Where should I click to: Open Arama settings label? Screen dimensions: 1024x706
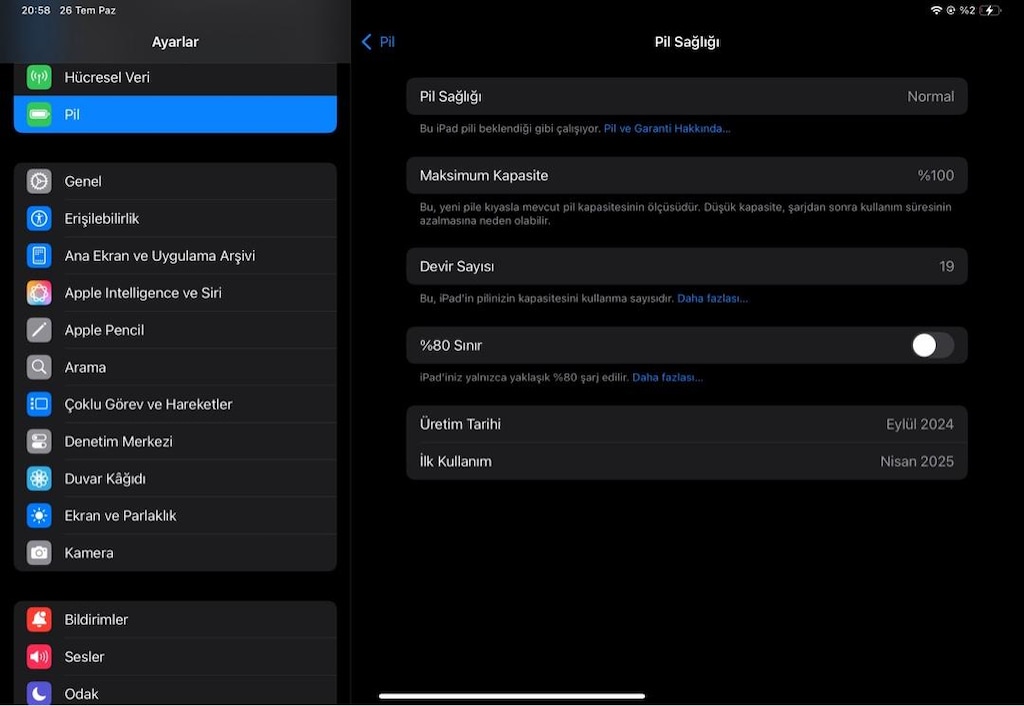[x=85, y=367]
